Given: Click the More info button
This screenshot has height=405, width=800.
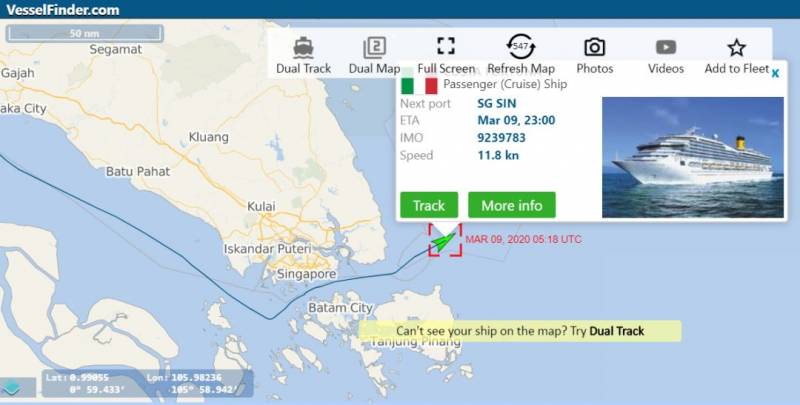Looking at the screenshot, I should point(512,205).
